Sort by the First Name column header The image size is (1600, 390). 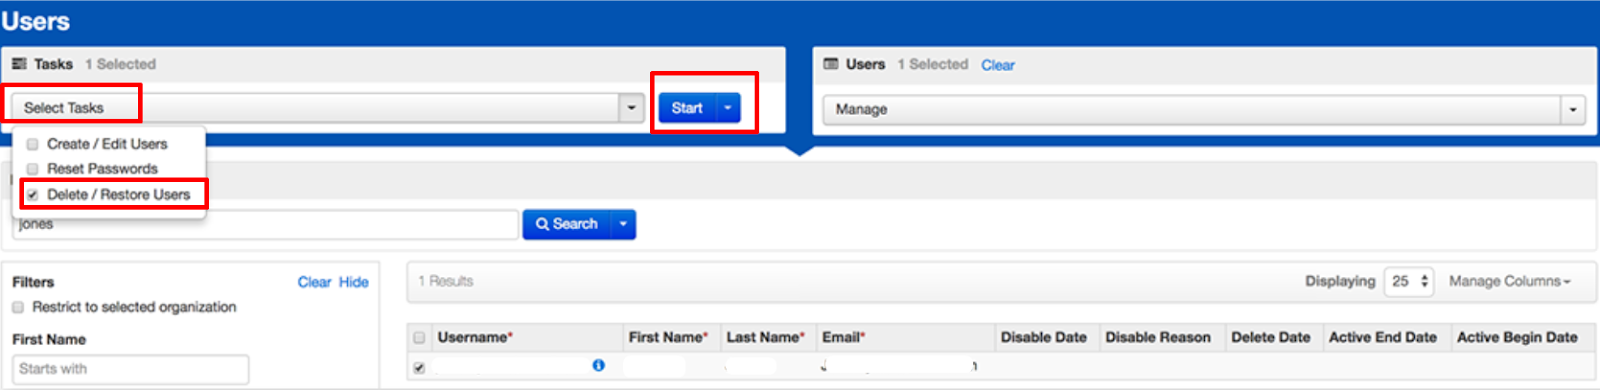(668, 338)
